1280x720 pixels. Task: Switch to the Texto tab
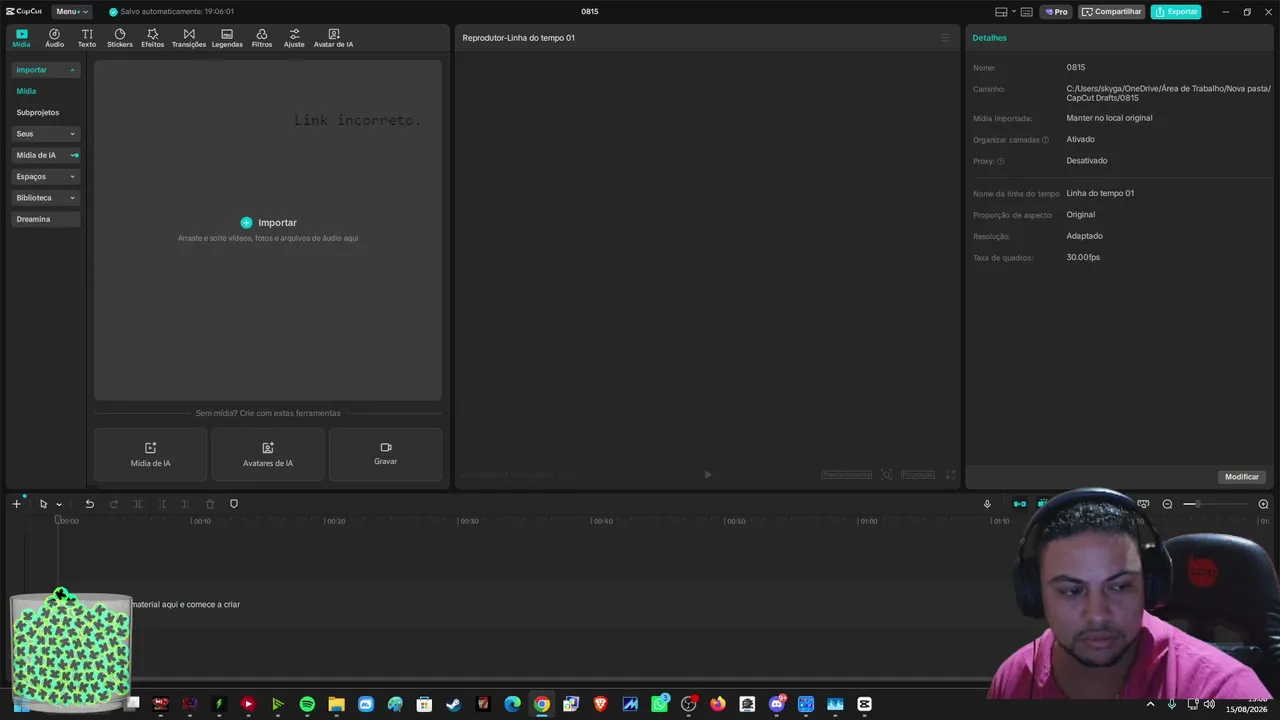coord(87,38)
